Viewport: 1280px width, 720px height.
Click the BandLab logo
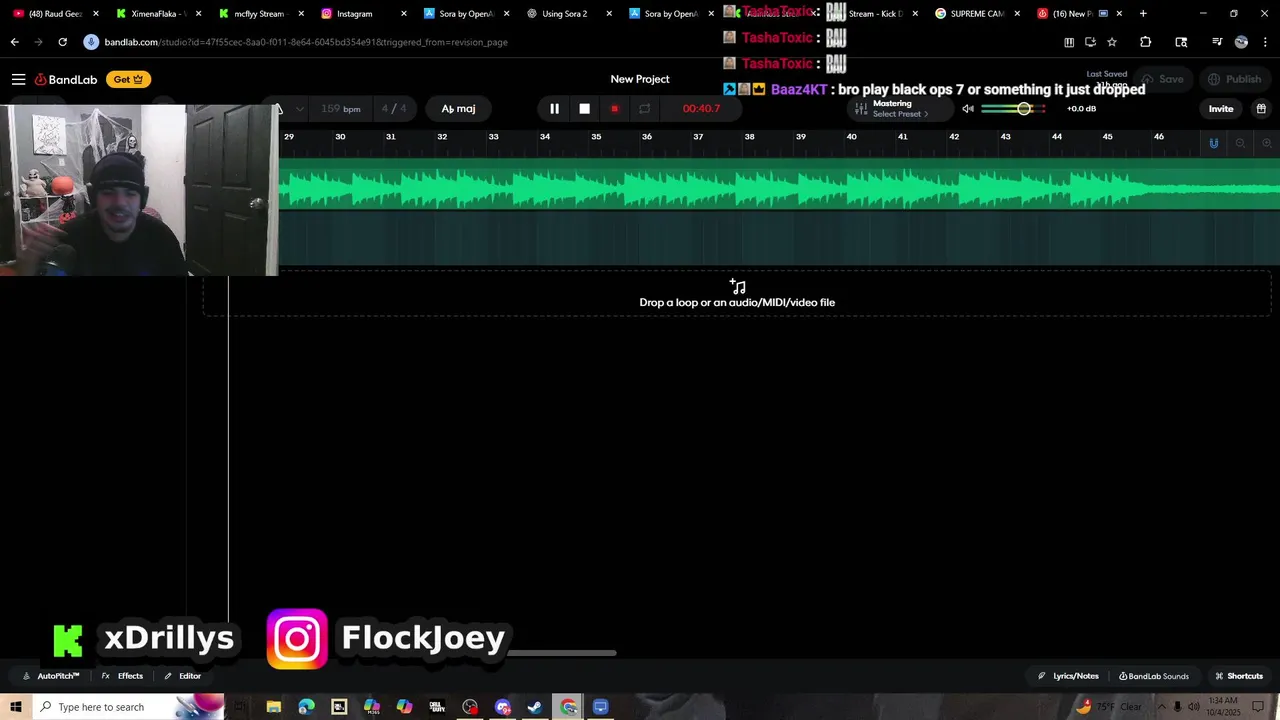click(x=66, y=79)
